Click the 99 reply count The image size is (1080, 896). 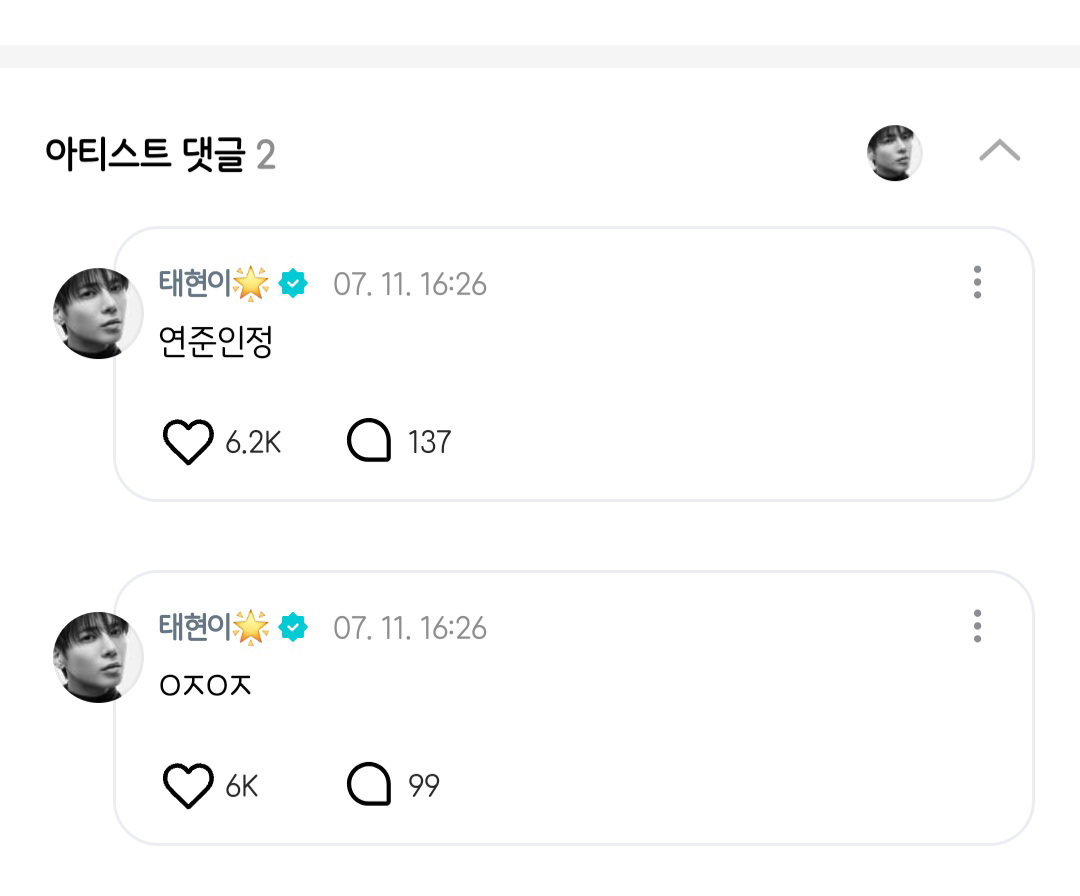[x=424, y=786]
